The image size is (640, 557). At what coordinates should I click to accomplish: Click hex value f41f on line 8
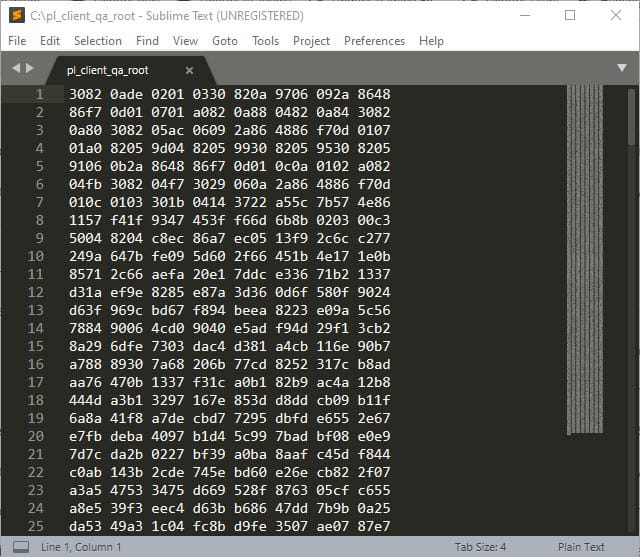tap(127, 220)
